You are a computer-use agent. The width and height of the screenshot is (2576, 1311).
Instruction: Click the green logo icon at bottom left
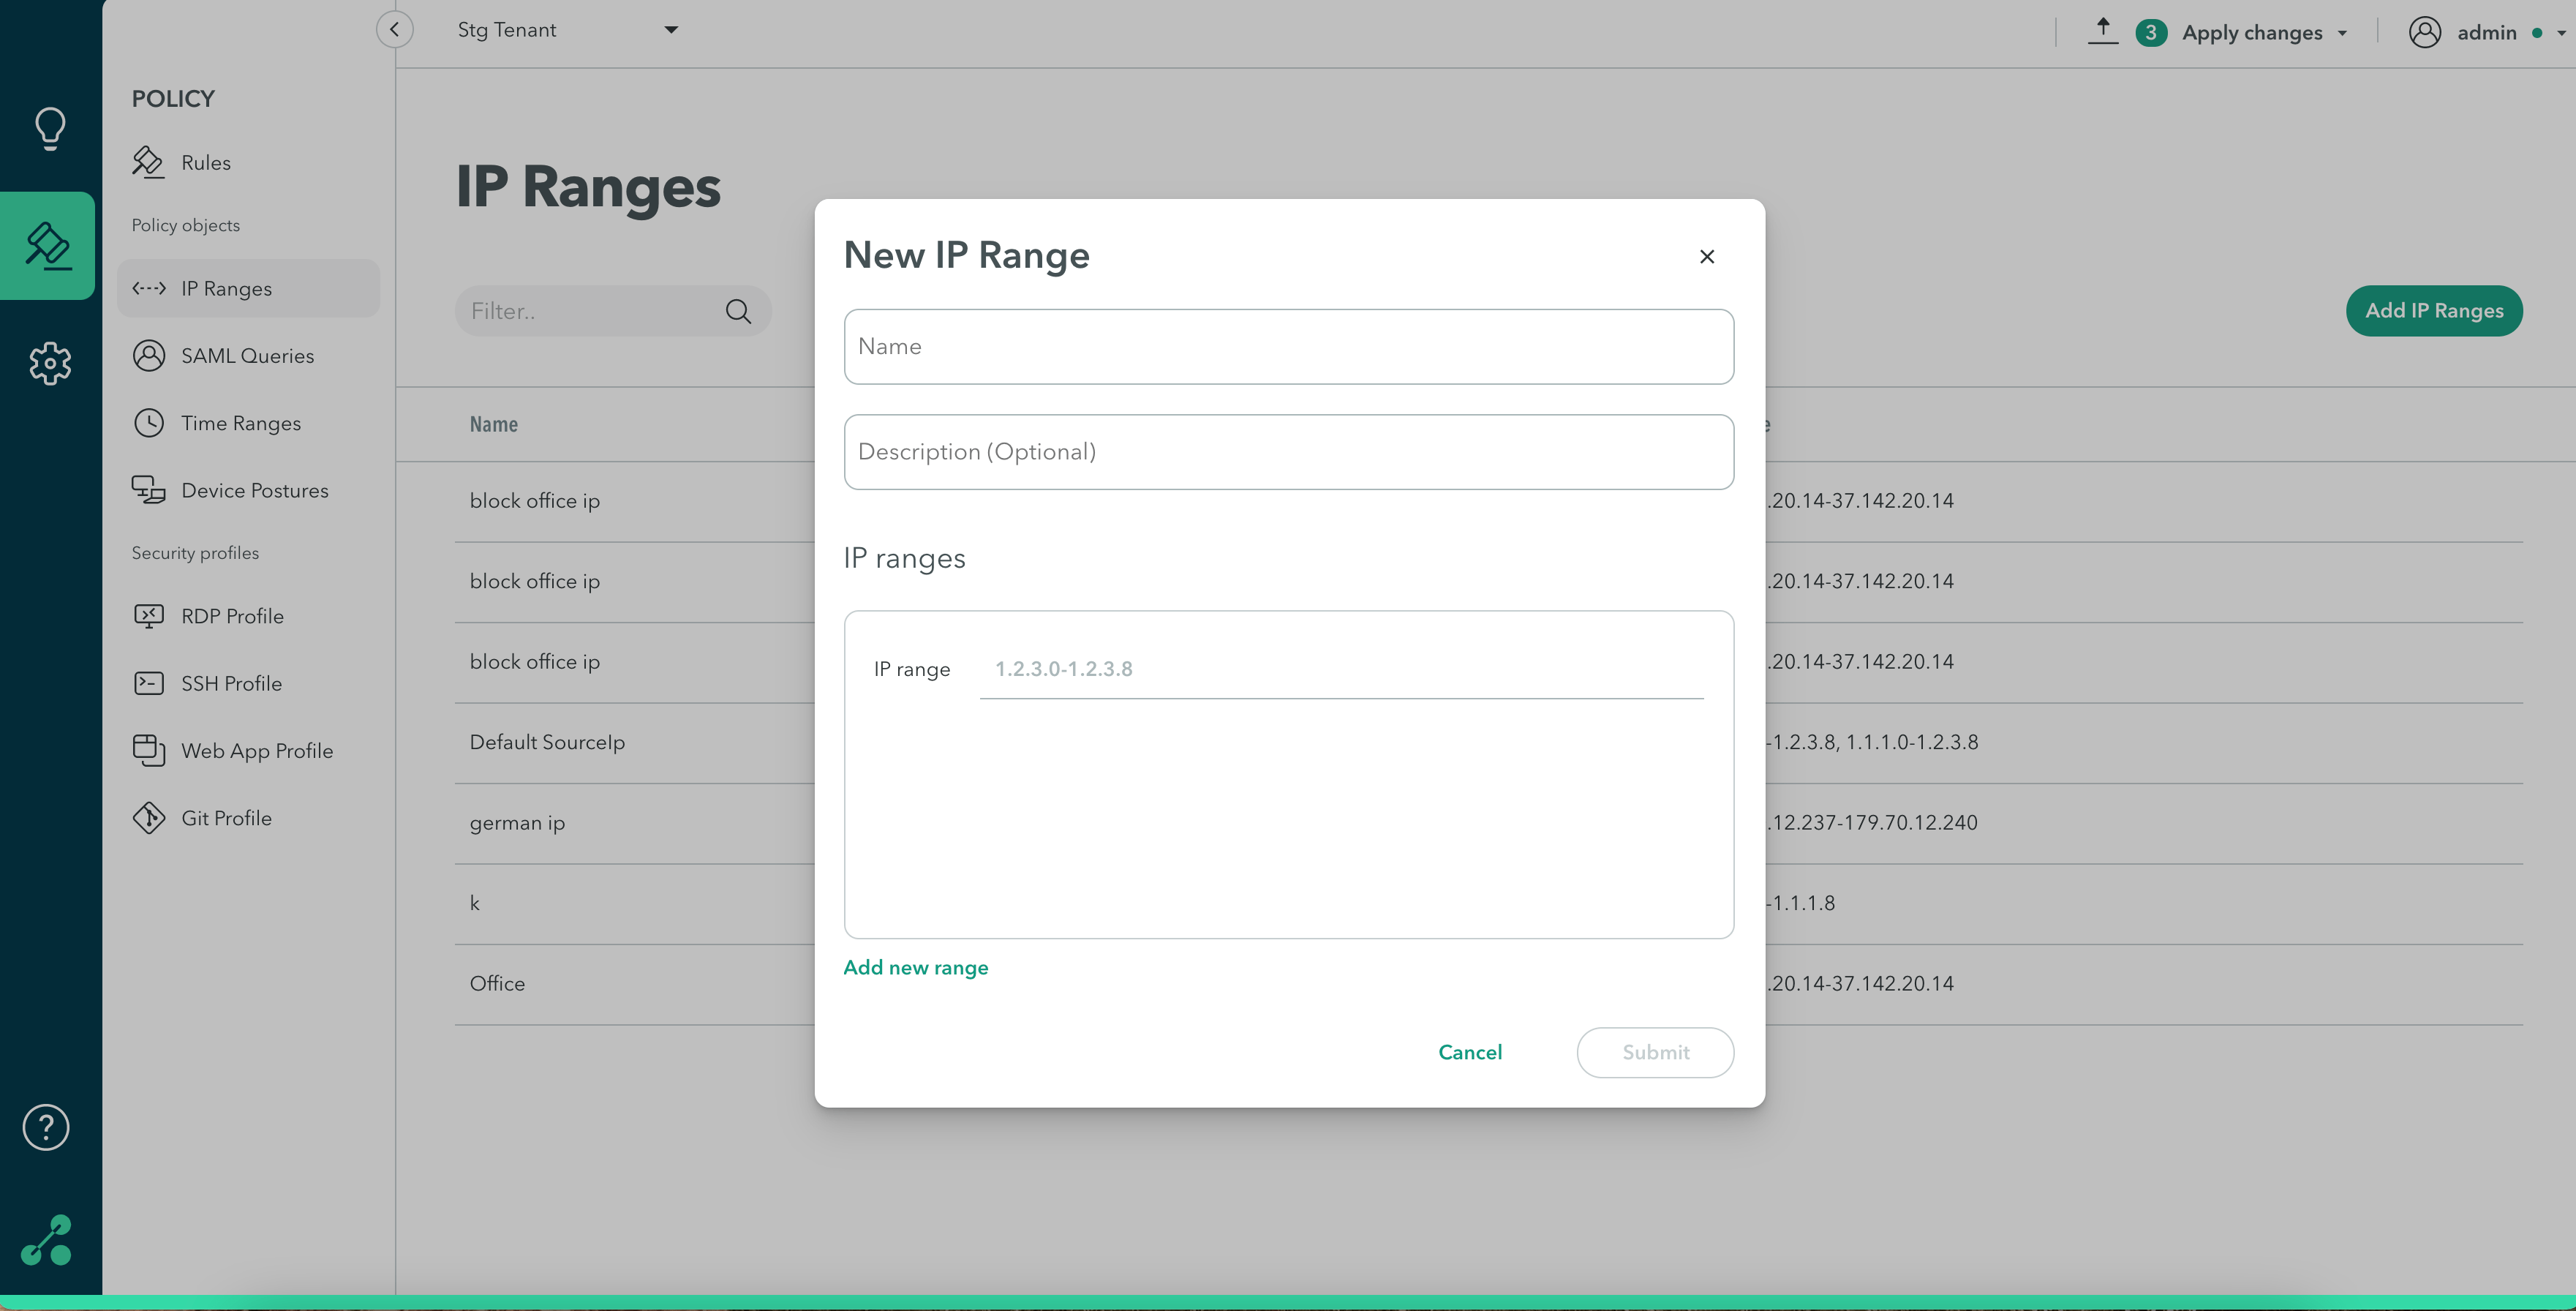click(x=47, y=1240)
